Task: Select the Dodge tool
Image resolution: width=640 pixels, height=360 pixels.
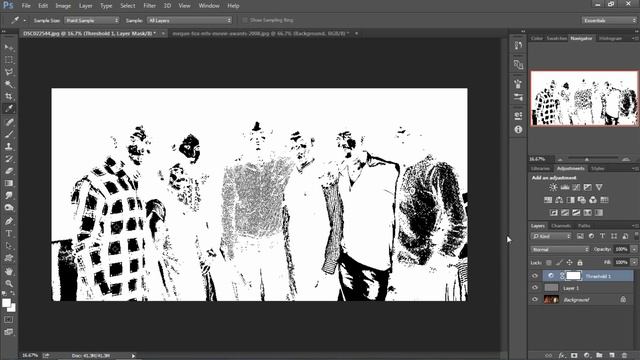Action: coord(9,208)
